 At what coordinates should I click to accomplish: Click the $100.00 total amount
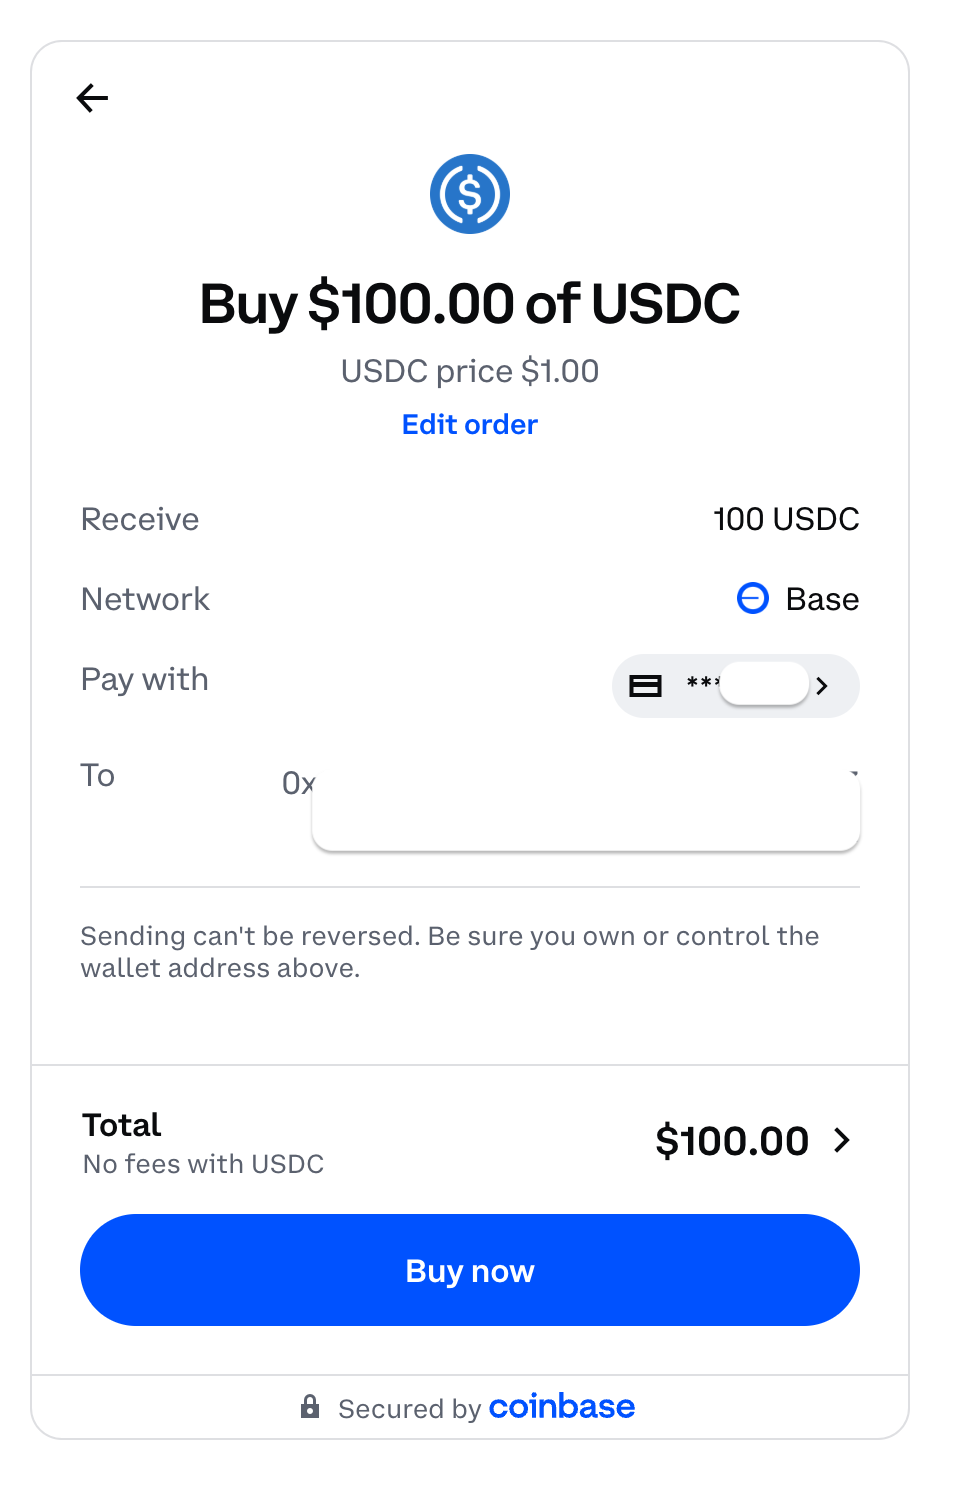pos(731,1141)
